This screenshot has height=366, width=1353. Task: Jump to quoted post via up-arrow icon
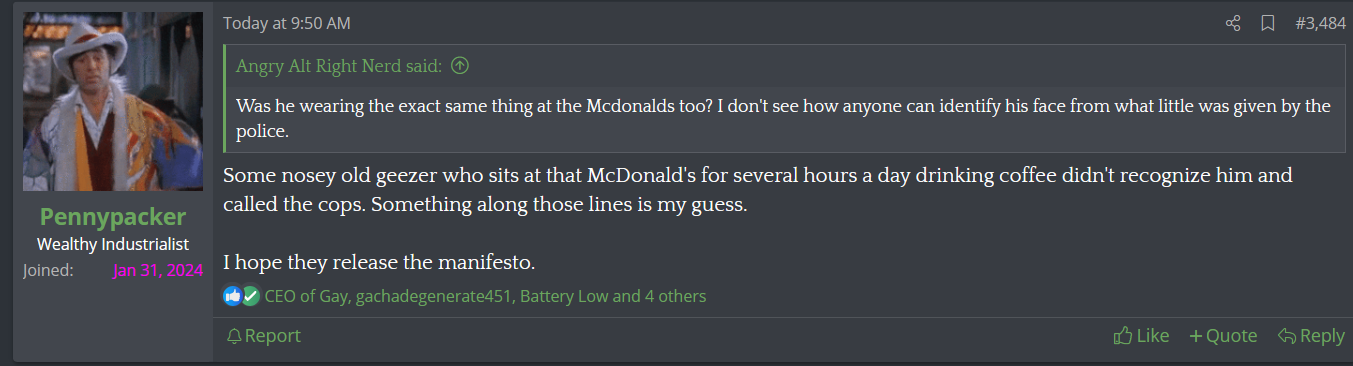(460, 67)
